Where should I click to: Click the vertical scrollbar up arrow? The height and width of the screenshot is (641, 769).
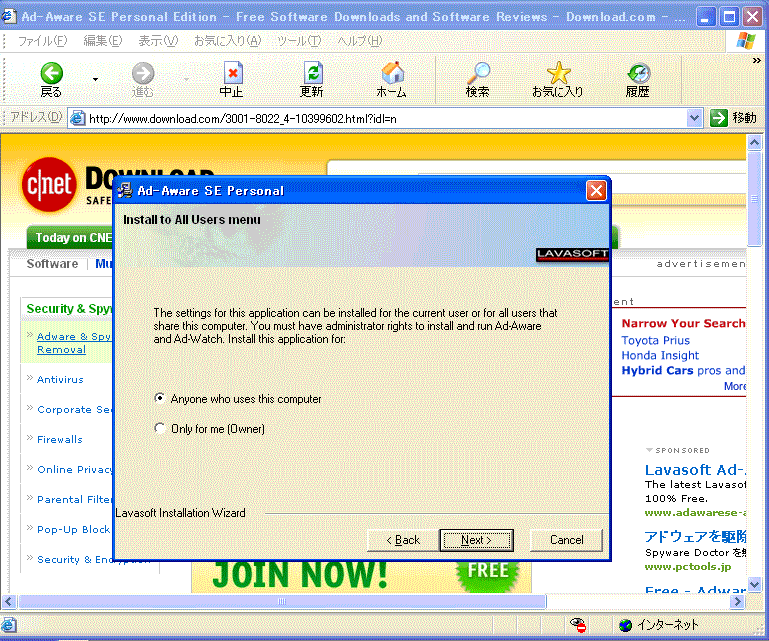(754, 142)
